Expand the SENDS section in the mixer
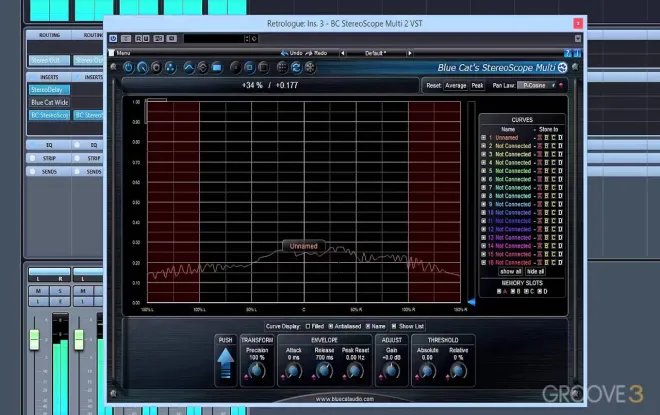The image size is (660, 415). [x=49, y=172]
